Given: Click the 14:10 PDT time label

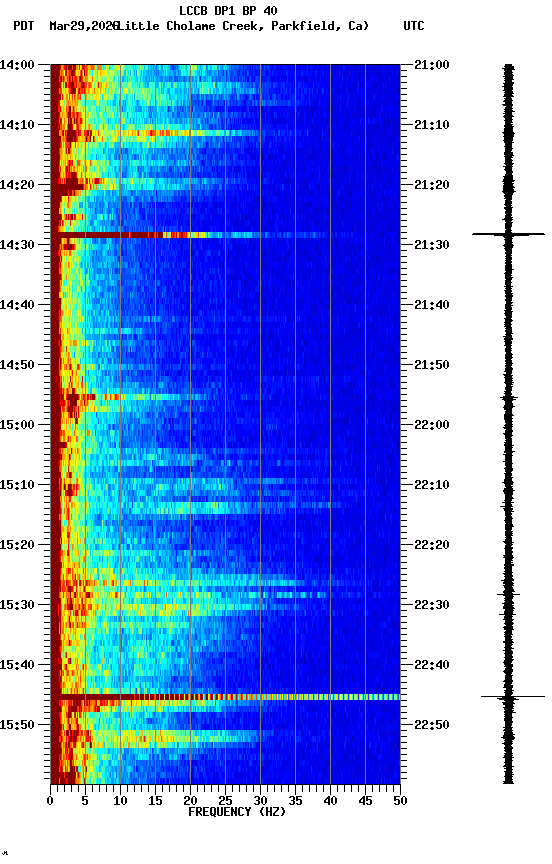Looking at the screenshot, I should point(17,125).
